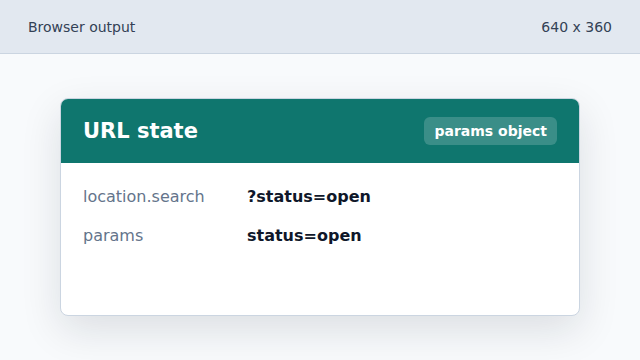
Task: Click the '640 x 360' dimensions text
Action: pyautogui.click(x=576, y=27)
